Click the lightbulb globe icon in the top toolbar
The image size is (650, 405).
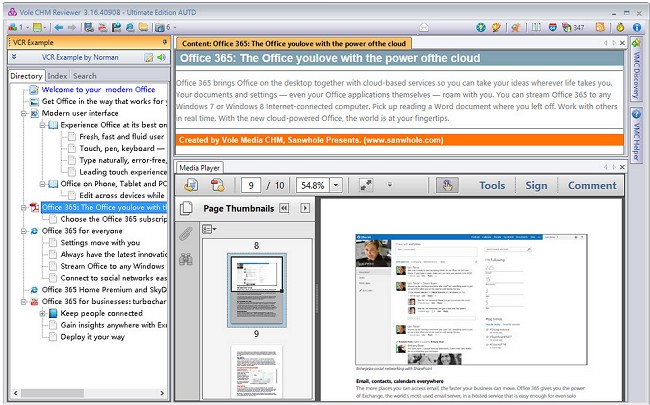481,27
